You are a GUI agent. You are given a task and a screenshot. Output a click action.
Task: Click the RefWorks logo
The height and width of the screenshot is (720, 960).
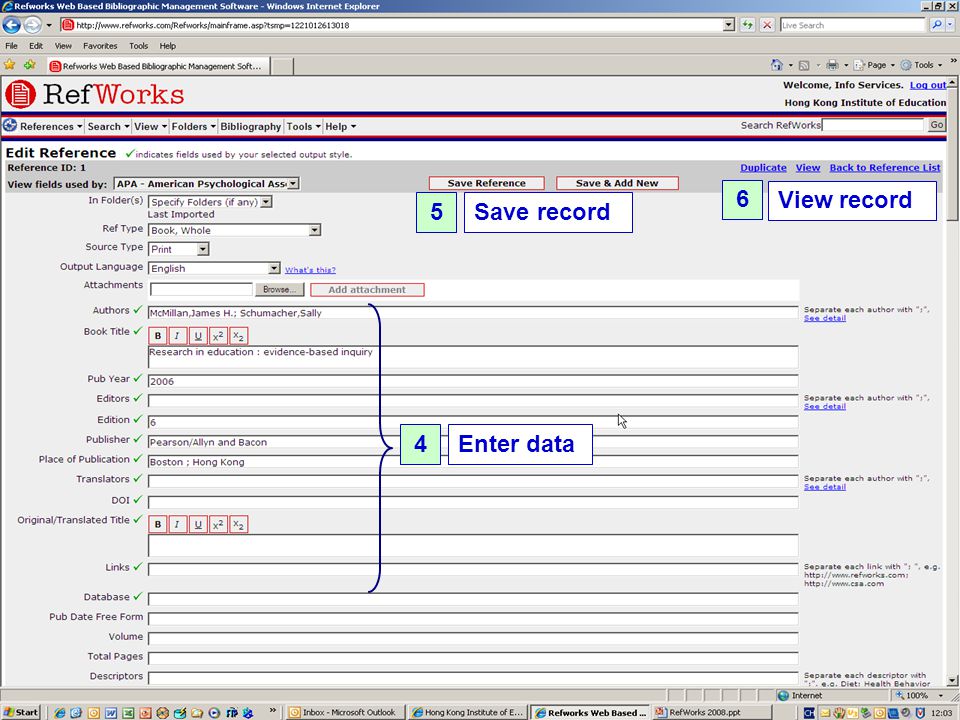tap(95, 94)
